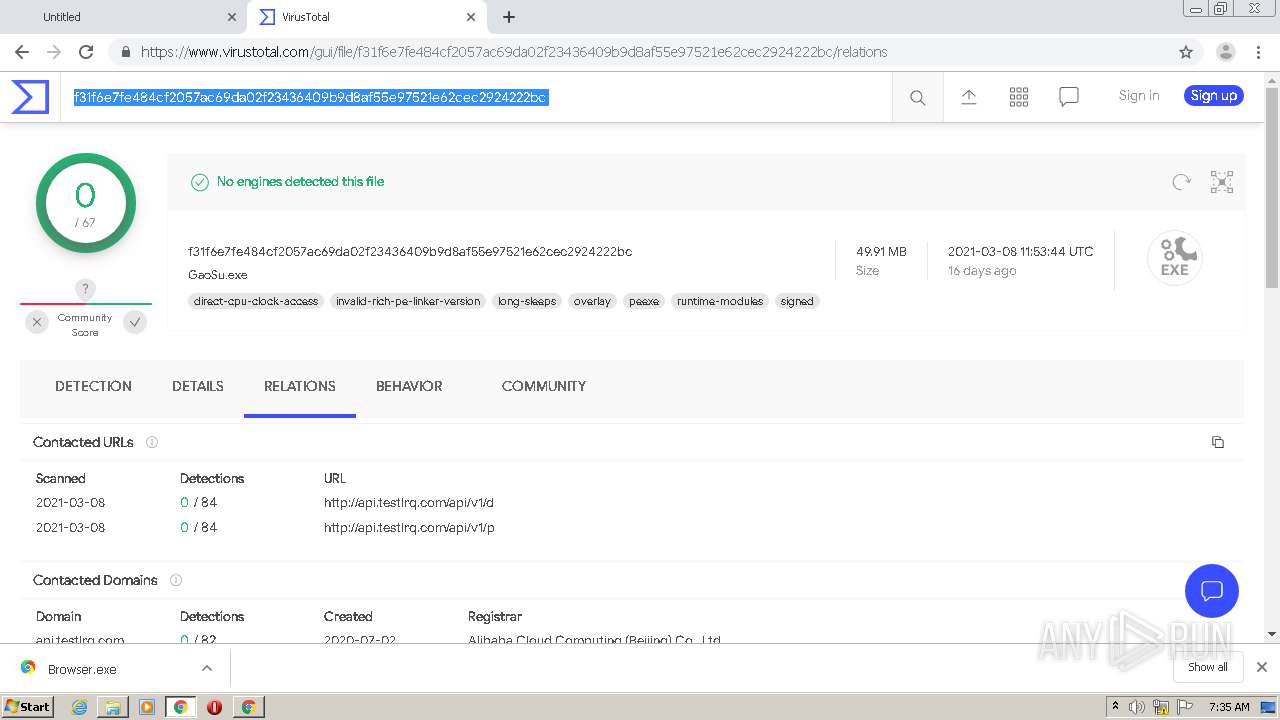Open Internet Explorer in taskbar
This screenshot has width=1280, height=720.
pos(79,707)
